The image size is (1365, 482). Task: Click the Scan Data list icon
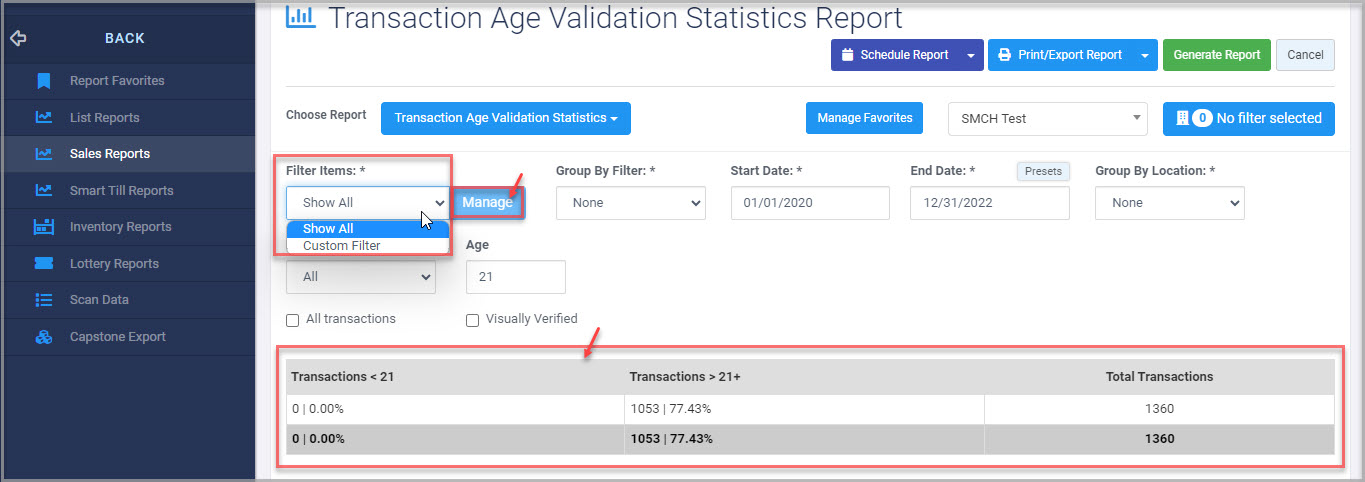[43, 300]
